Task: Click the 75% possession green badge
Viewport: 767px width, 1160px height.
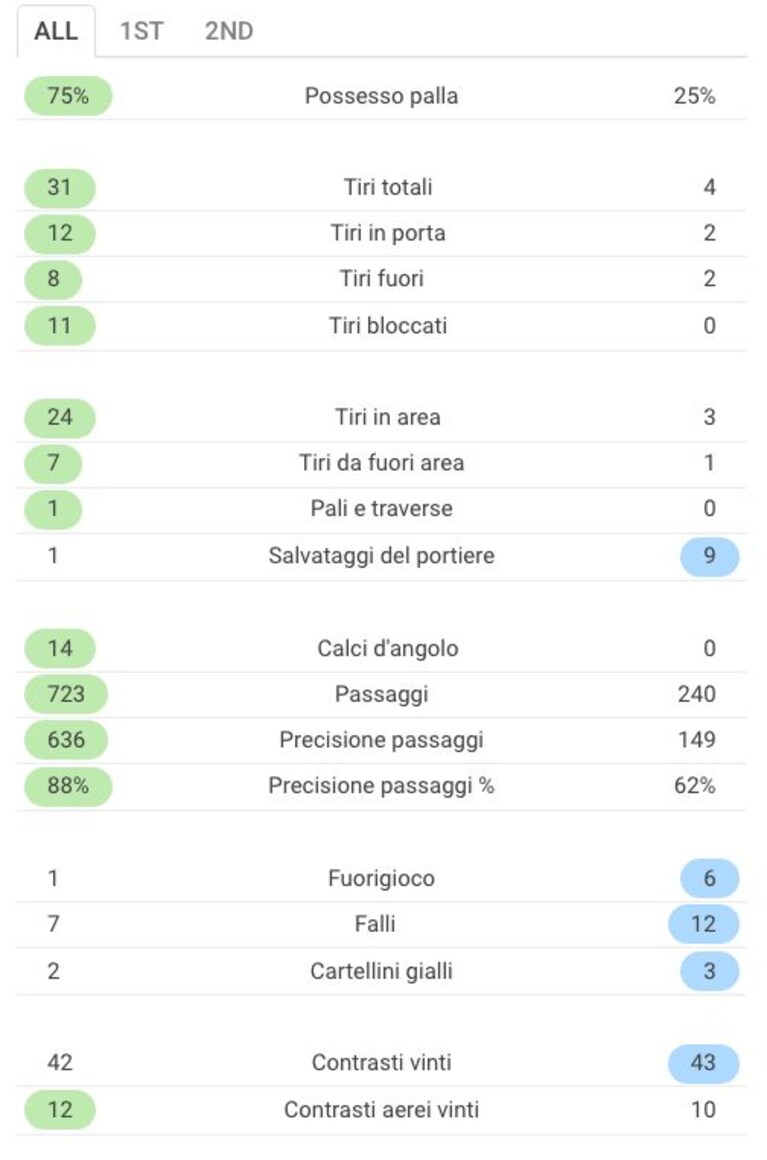Action: tap(68, 96)
